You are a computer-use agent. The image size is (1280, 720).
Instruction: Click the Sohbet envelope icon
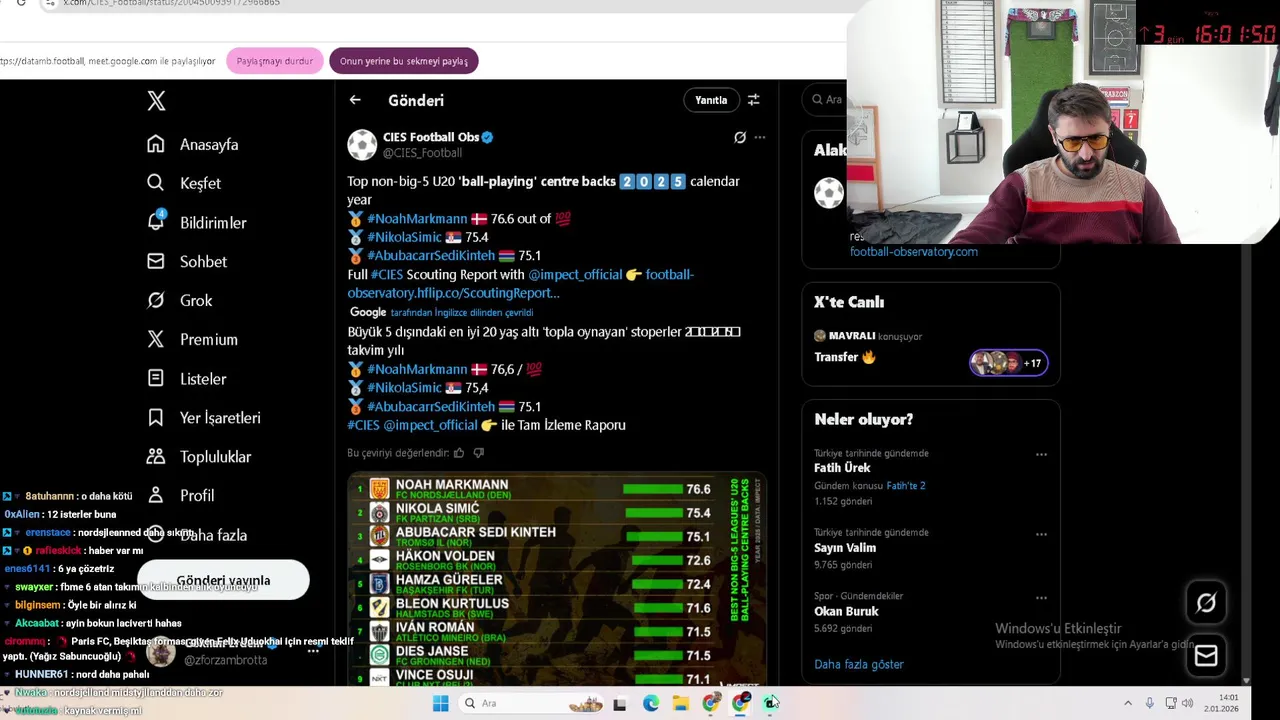[156, 261]
